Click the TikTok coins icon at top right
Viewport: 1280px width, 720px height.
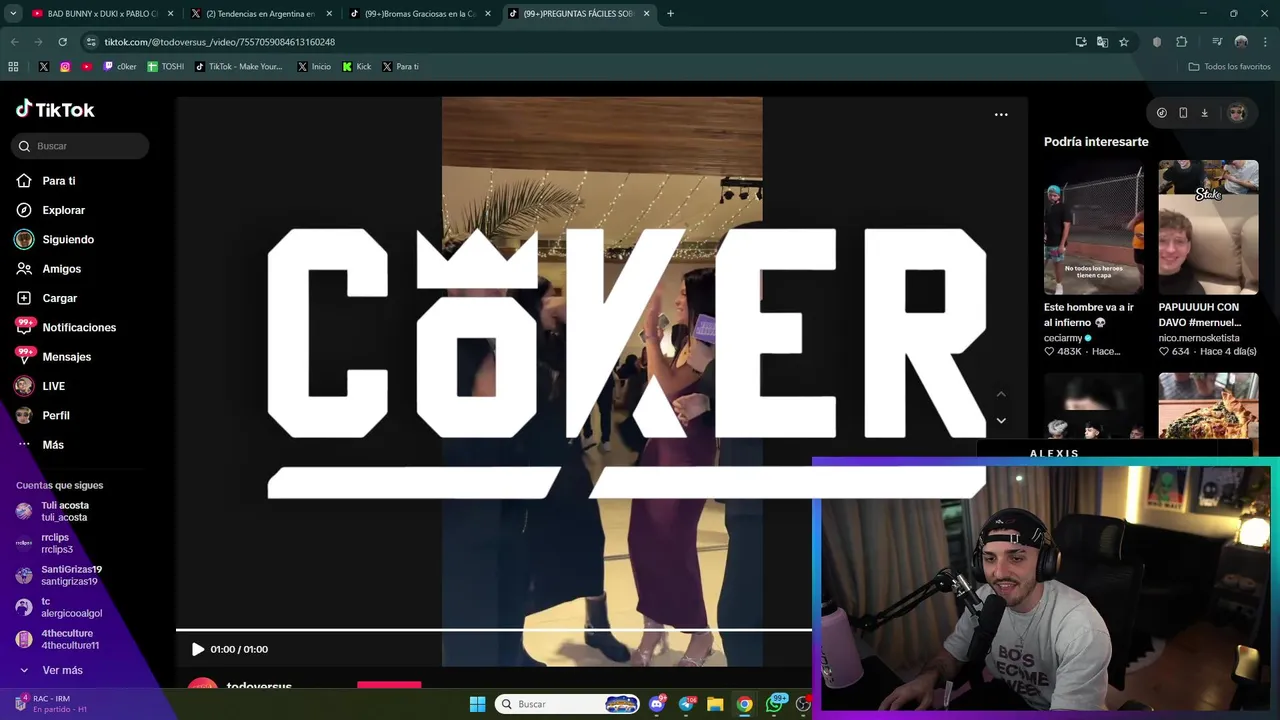tap(1161, 113)
